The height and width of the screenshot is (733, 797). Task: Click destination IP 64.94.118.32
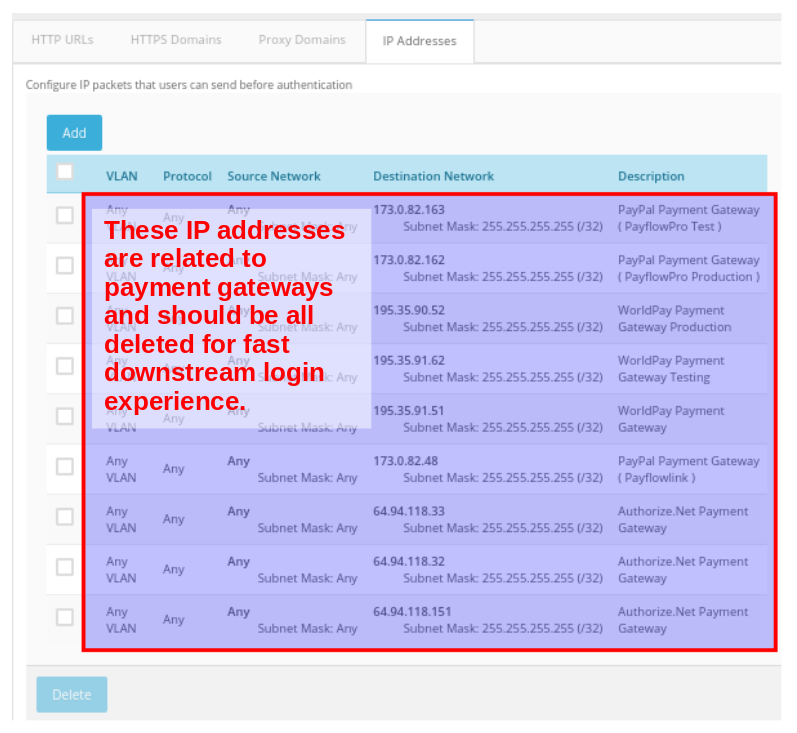[409, 562]
